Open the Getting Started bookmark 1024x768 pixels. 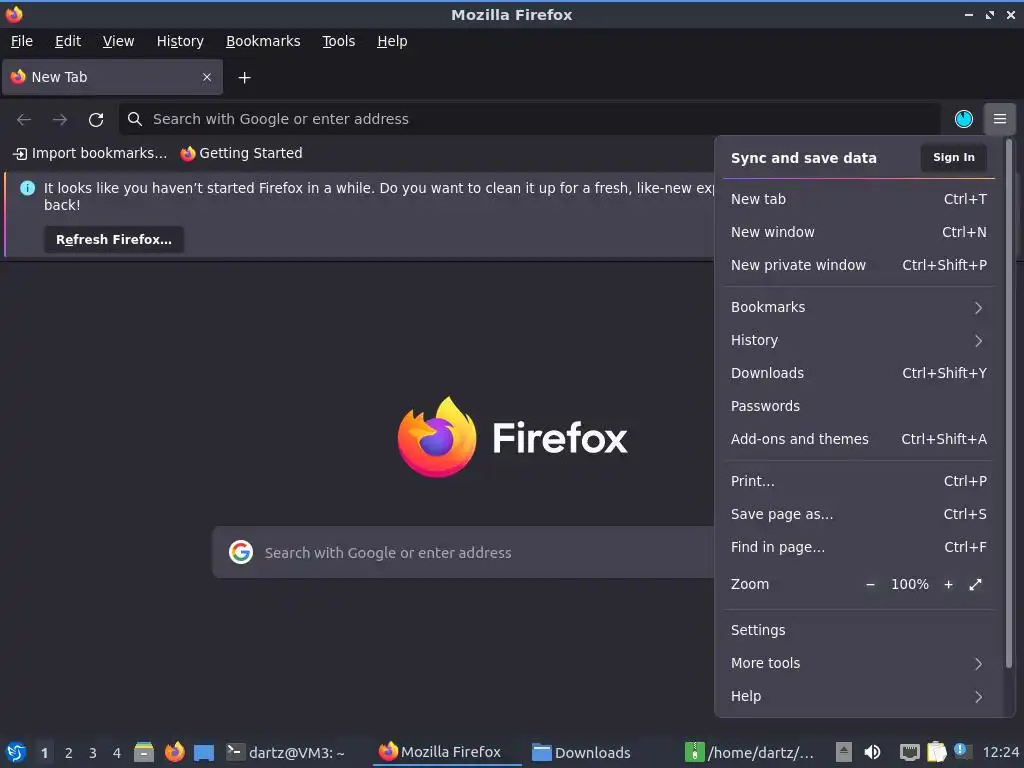(241, 153)
